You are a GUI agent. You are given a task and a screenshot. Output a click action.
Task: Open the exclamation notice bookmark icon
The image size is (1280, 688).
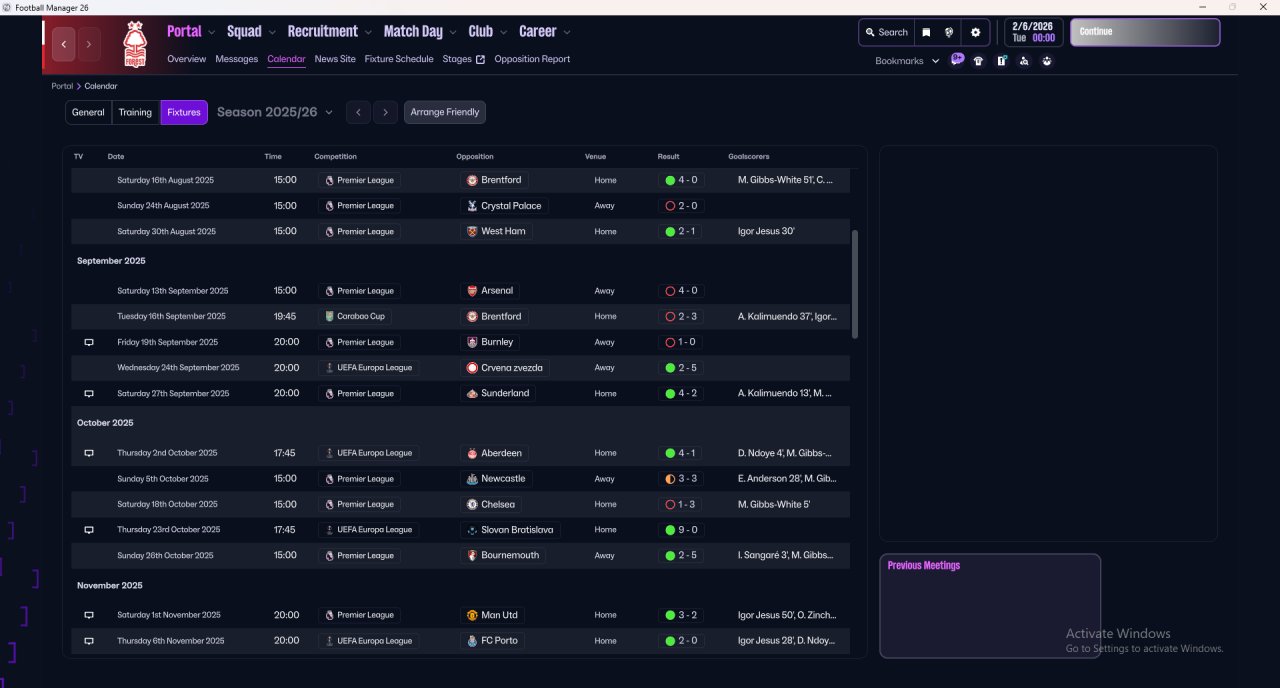[x=1001, y=61]
